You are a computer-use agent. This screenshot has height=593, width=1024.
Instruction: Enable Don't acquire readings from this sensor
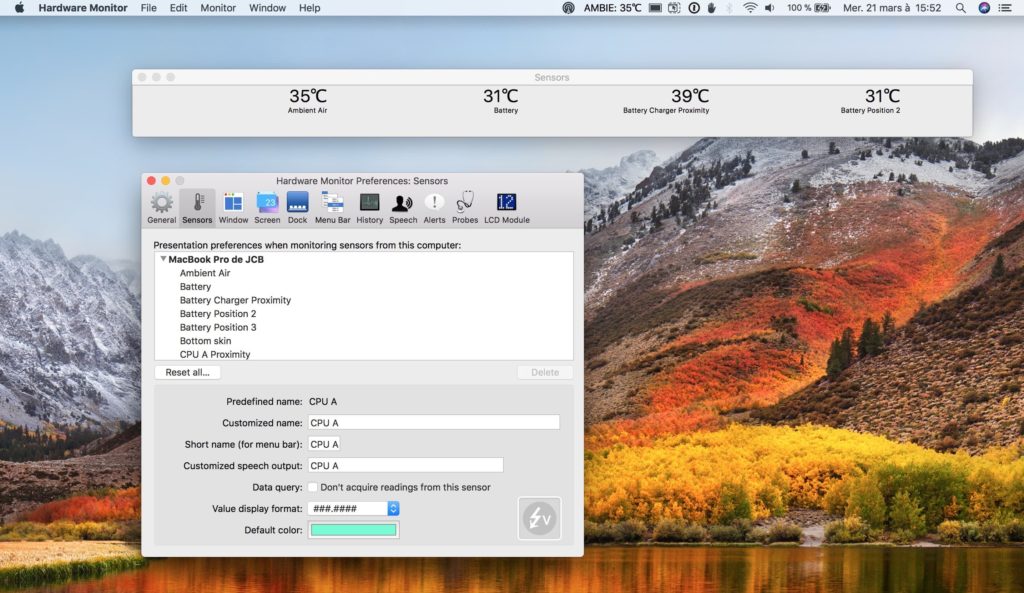pos(313,487)
